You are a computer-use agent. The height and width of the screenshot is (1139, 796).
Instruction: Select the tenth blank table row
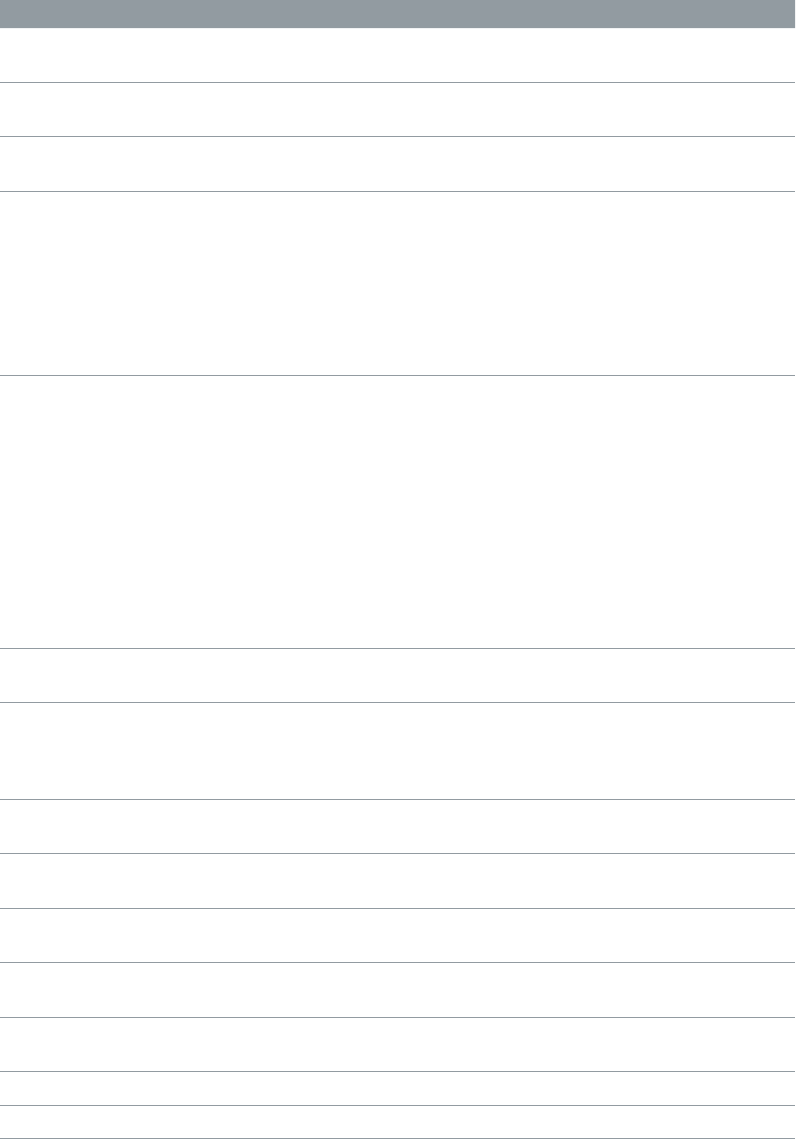pyautogui.click(x=398, y=935)
